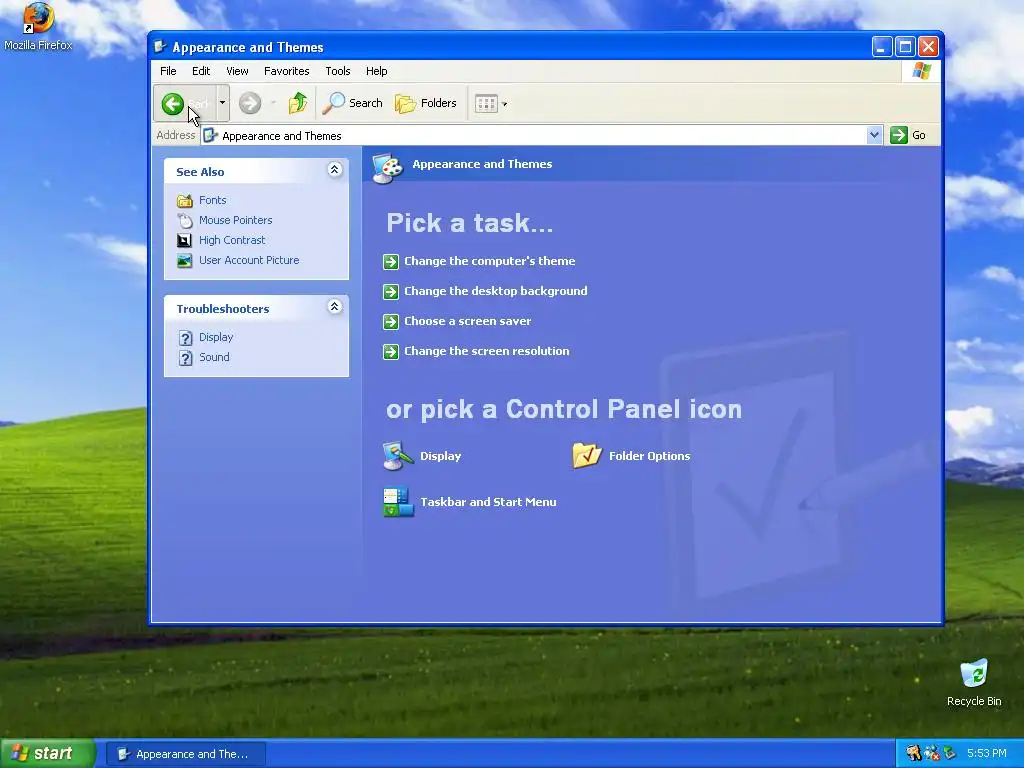
Task: Click the Sound troubleshooter help icon
Action: coord(185,358)
